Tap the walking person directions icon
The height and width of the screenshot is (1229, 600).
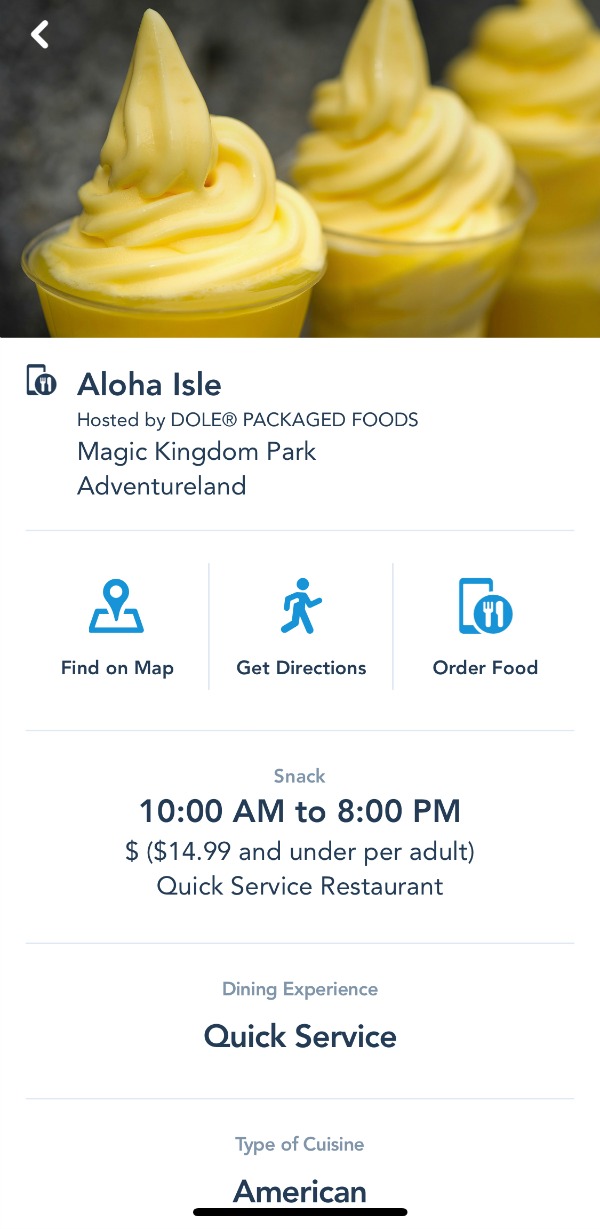pos(301,607)
